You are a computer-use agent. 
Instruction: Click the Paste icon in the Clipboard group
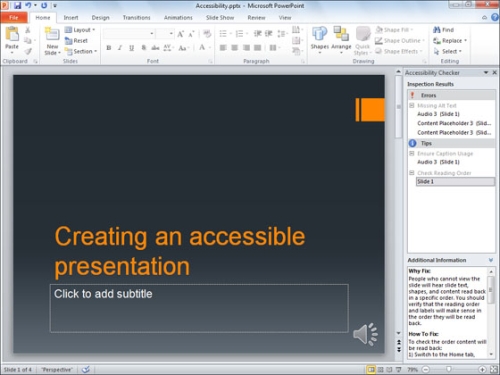(x=12, y=34)
